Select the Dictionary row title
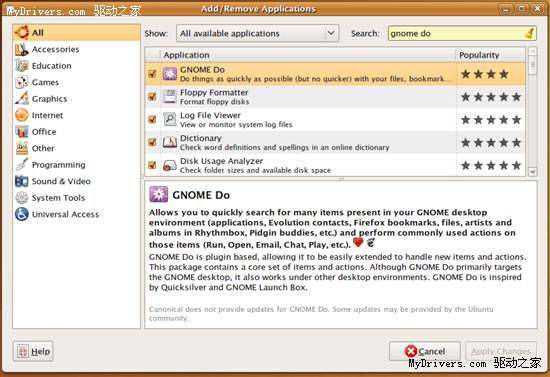 click(201, 138)
